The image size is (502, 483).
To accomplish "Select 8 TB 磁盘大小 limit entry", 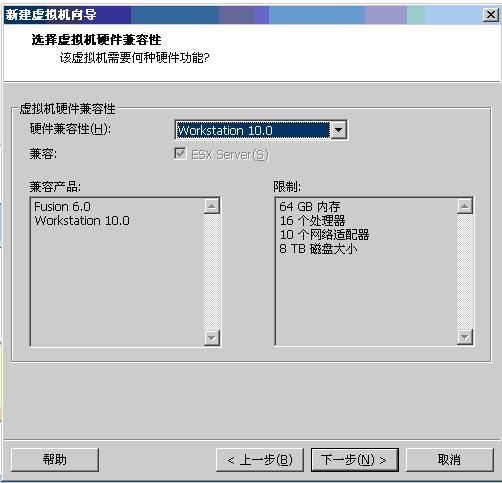I will pos(318,249).
